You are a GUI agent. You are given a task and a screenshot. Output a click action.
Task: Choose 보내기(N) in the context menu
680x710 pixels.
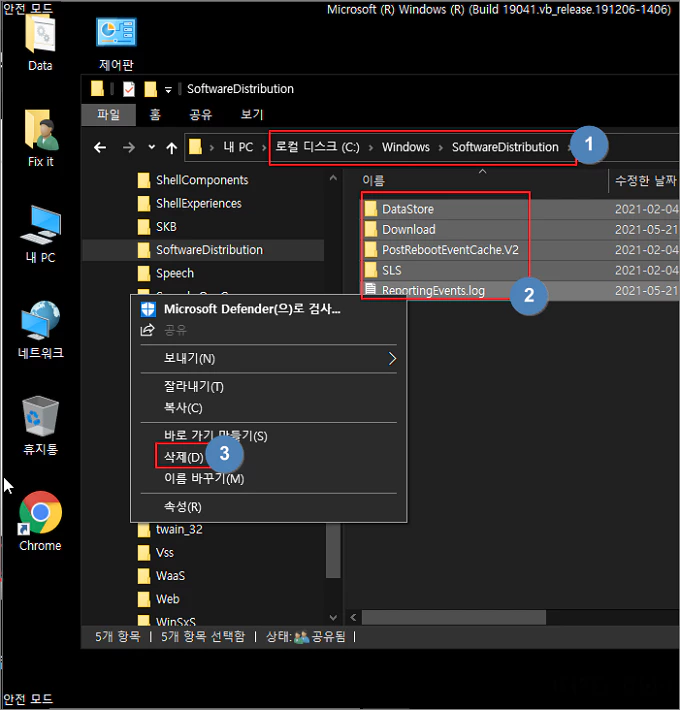point(269,359)
